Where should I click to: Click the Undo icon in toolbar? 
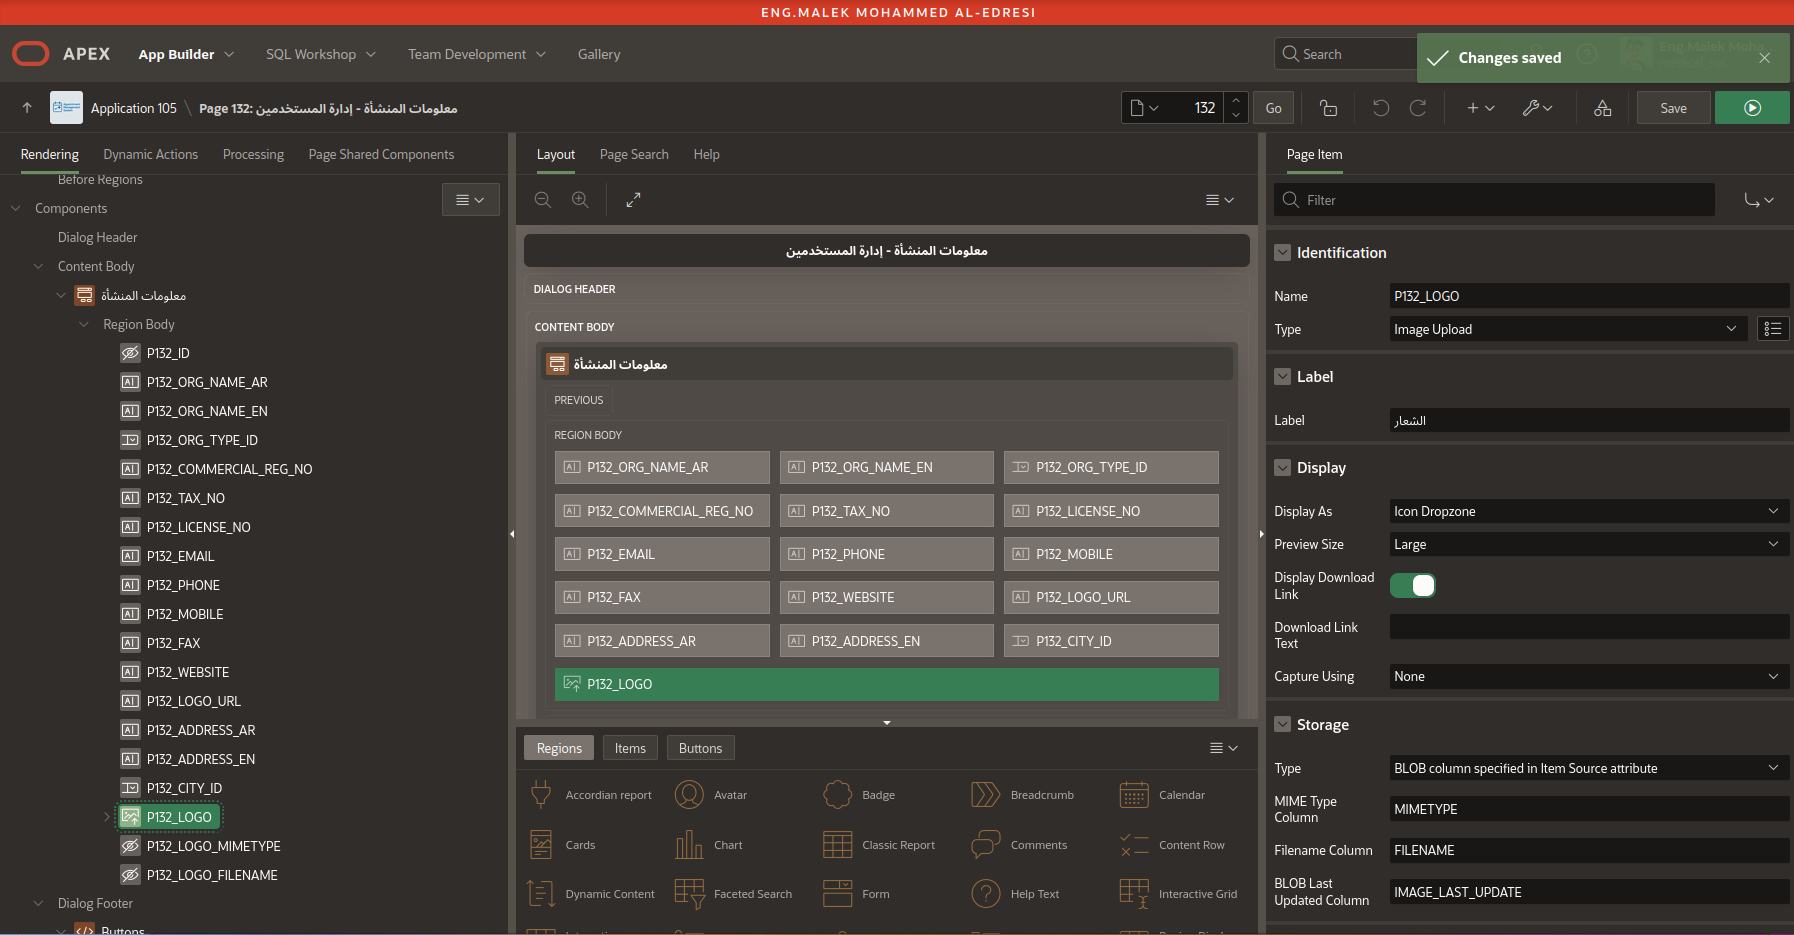coord(1381,108)
